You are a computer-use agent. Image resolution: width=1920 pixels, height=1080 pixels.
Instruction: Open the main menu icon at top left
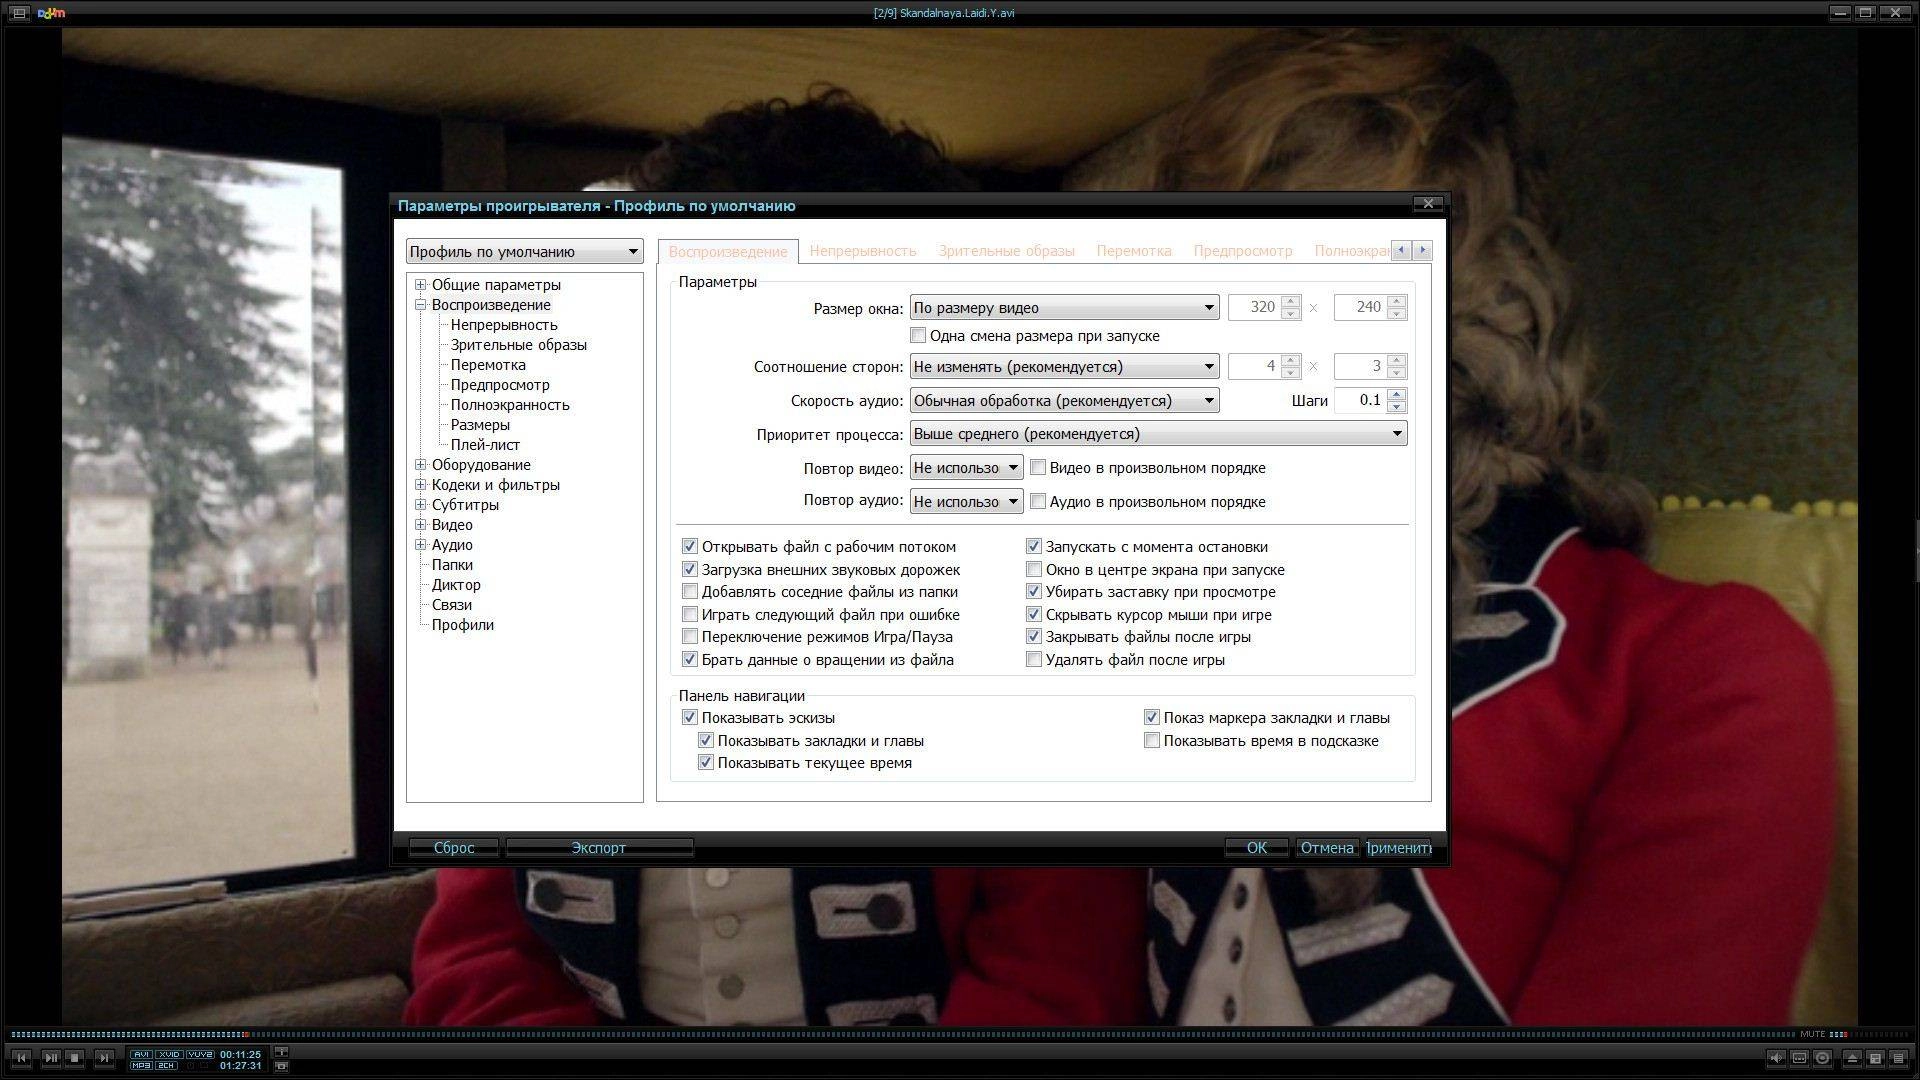18,13
